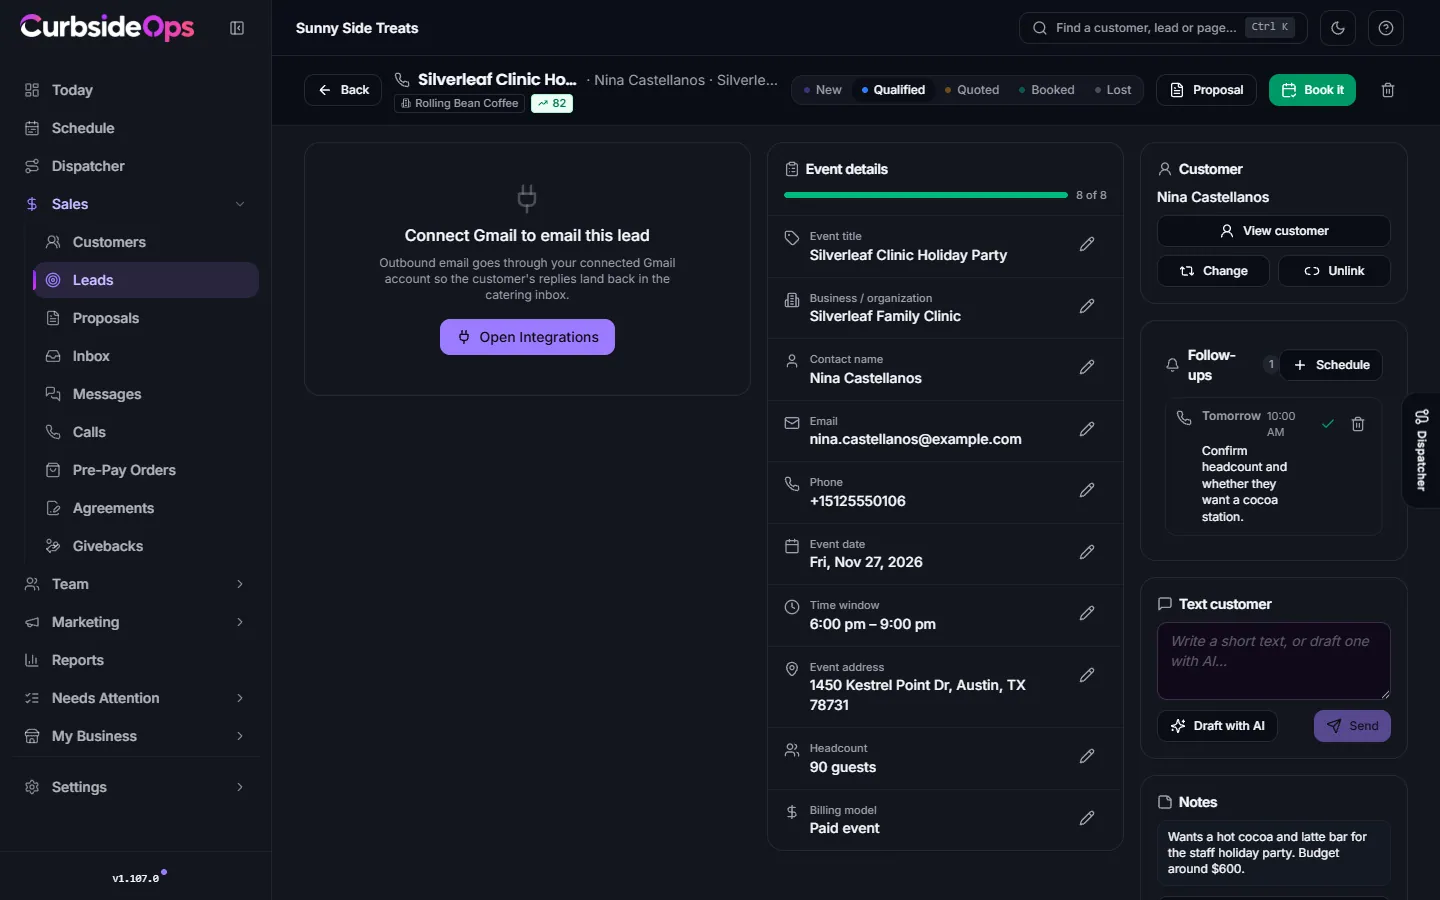Collapse the Sales menu chevron
1440x900 pixels.
240,204
